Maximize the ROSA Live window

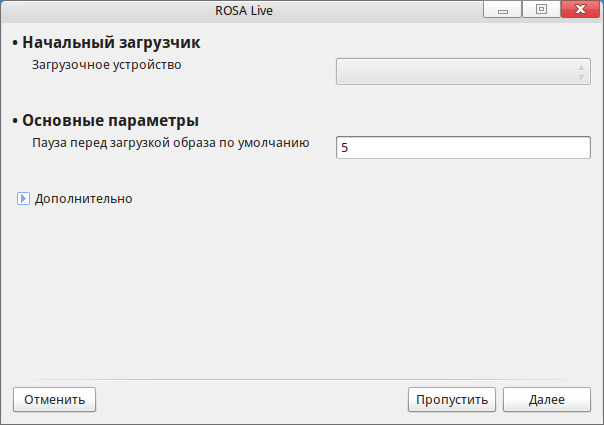(x=541, y=10)
